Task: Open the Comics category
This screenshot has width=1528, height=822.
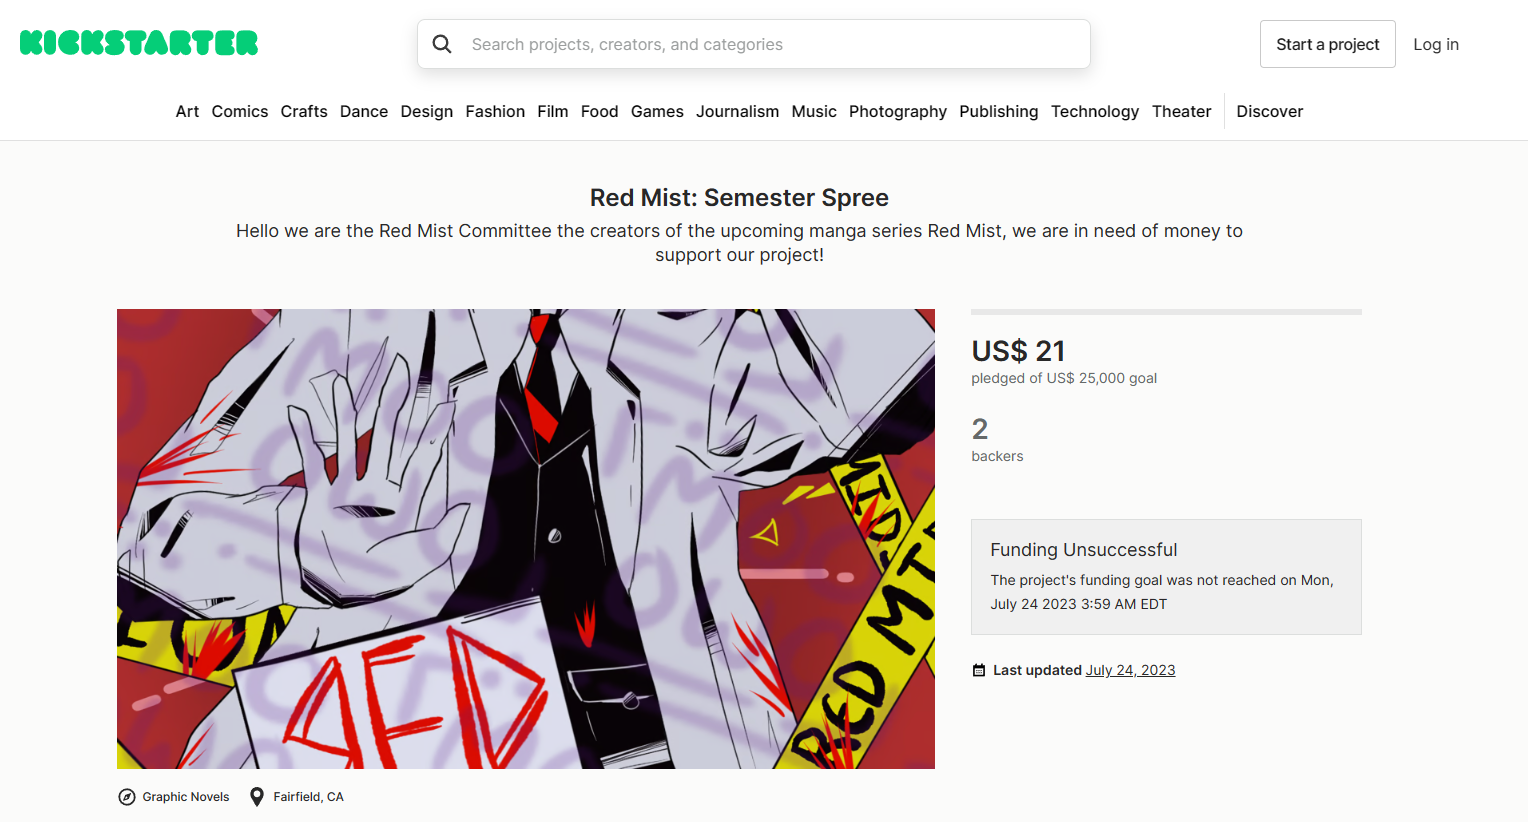Action: point(240,111)
